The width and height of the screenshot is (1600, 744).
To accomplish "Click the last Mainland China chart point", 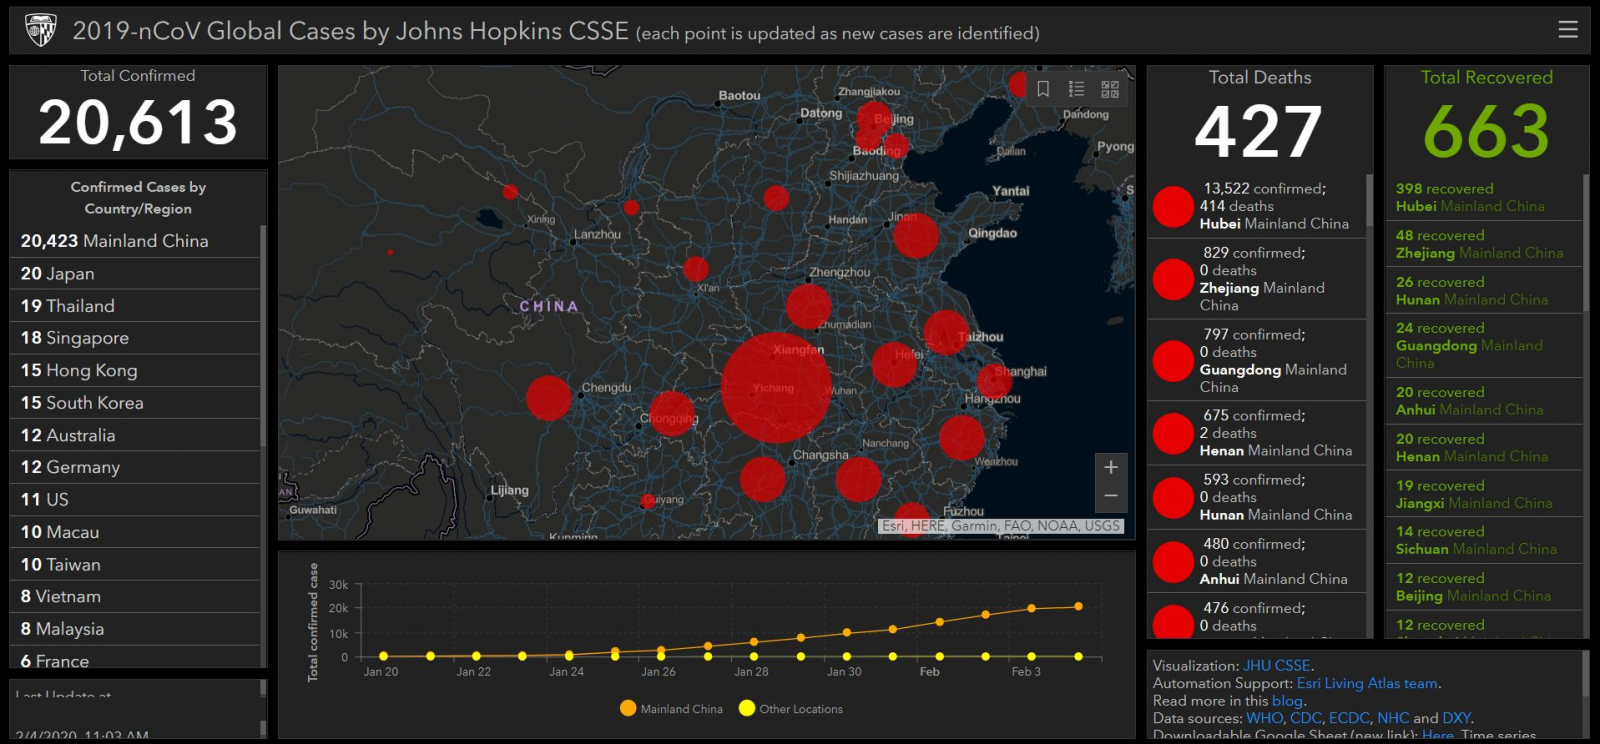I will [1078, 606].
